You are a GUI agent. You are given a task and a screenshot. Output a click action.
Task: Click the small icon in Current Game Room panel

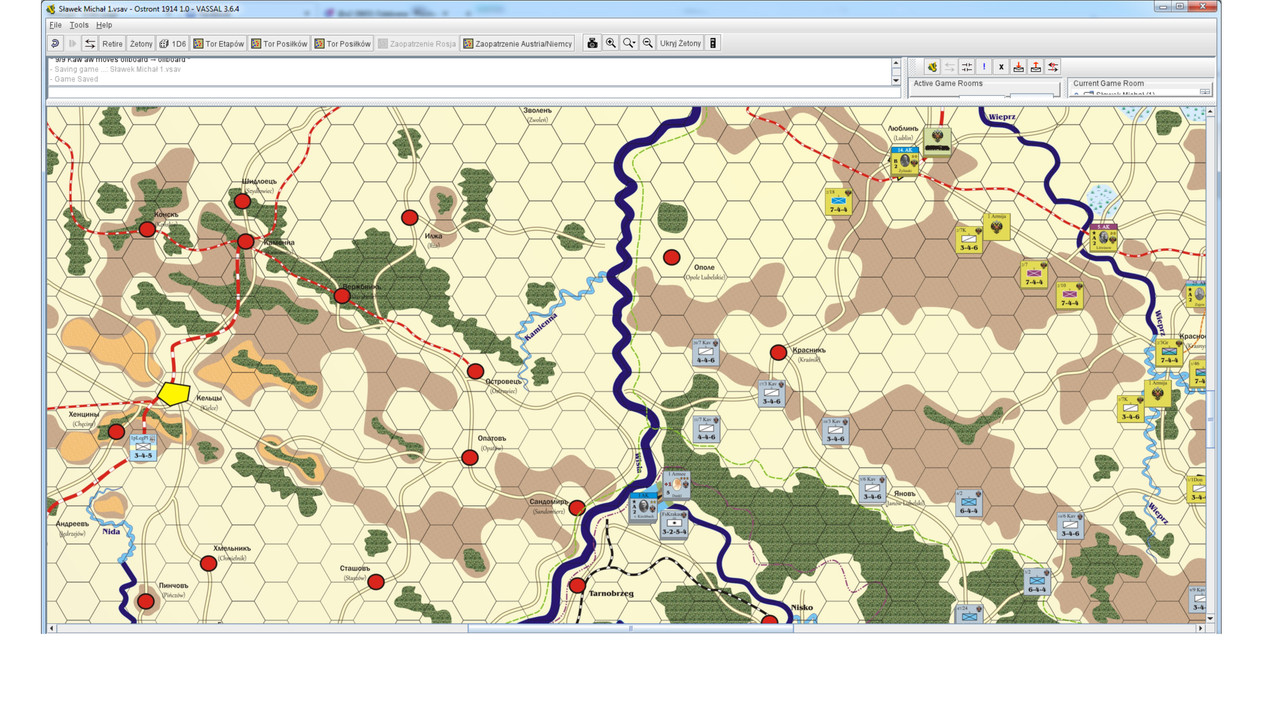(1205, 91)
